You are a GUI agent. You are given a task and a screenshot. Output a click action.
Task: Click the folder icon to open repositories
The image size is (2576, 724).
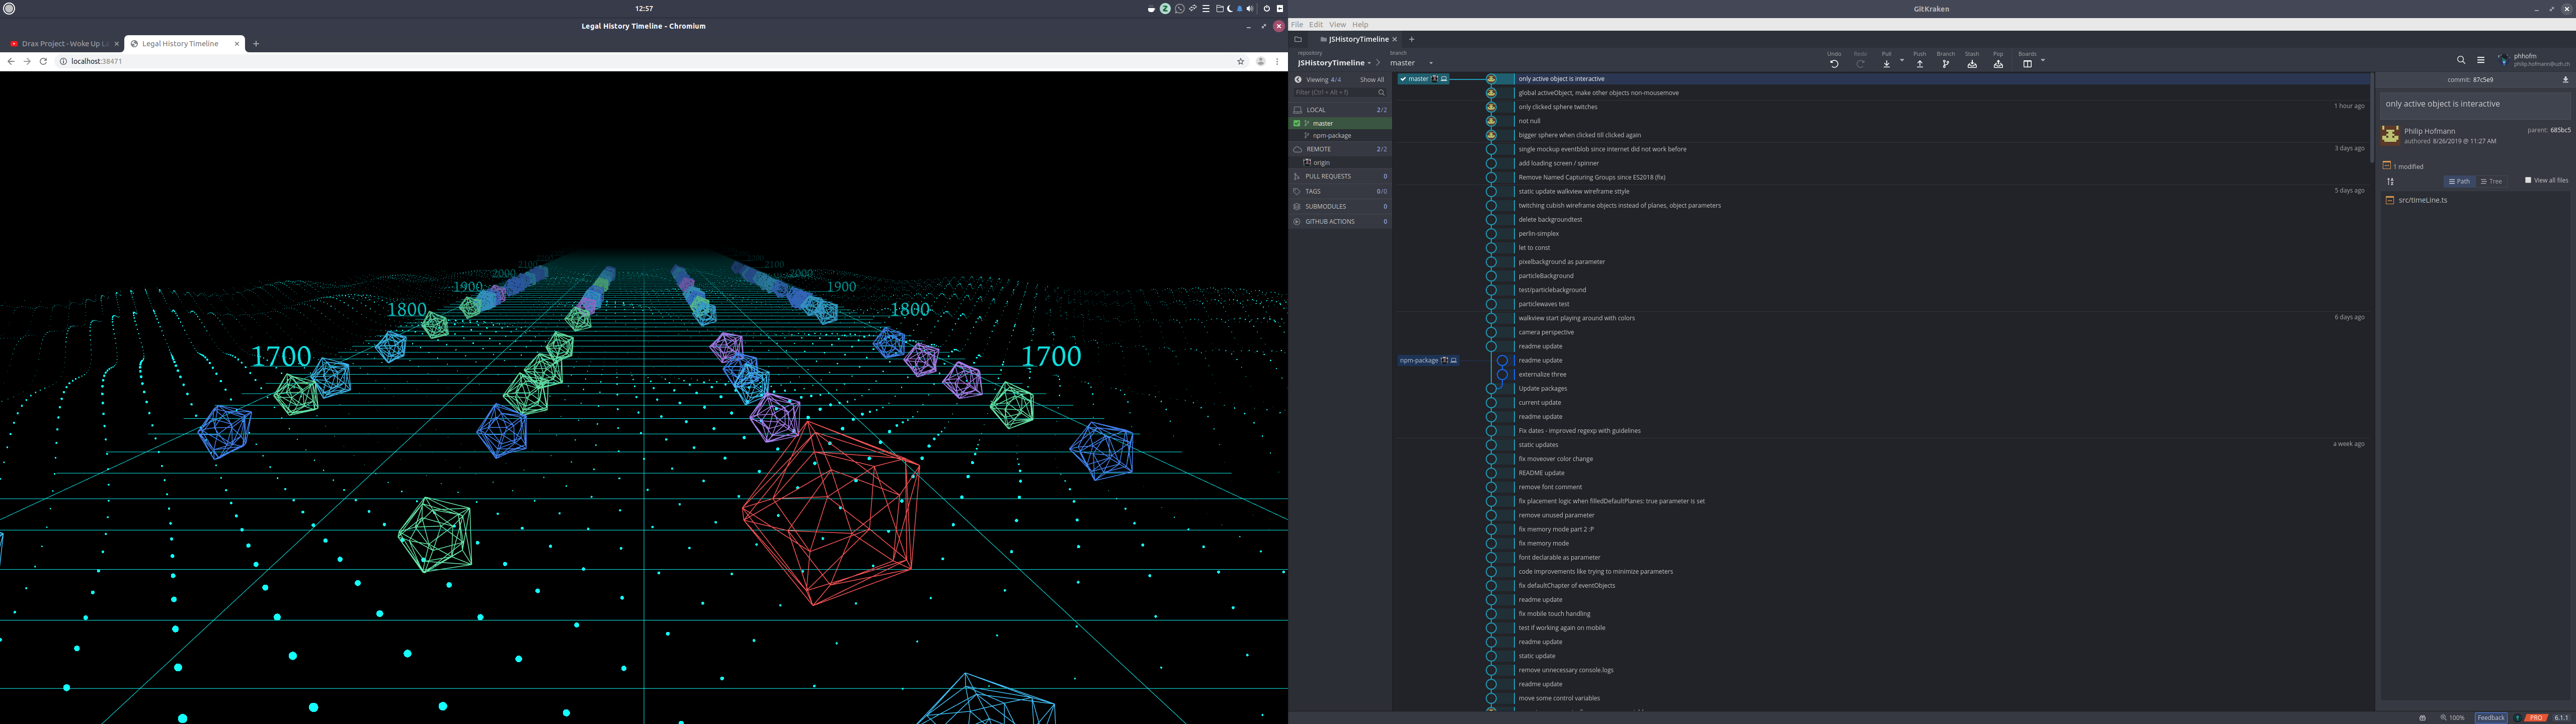point(1298,39)
